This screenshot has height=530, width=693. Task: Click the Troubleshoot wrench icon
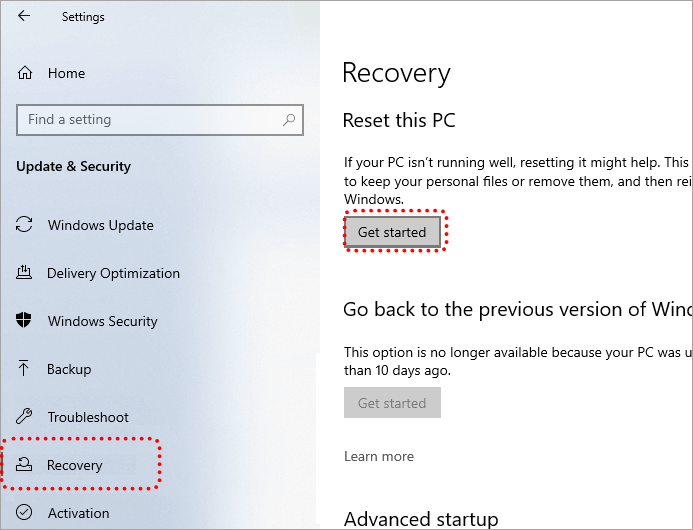pyautogui.click(x=25, y=417)
